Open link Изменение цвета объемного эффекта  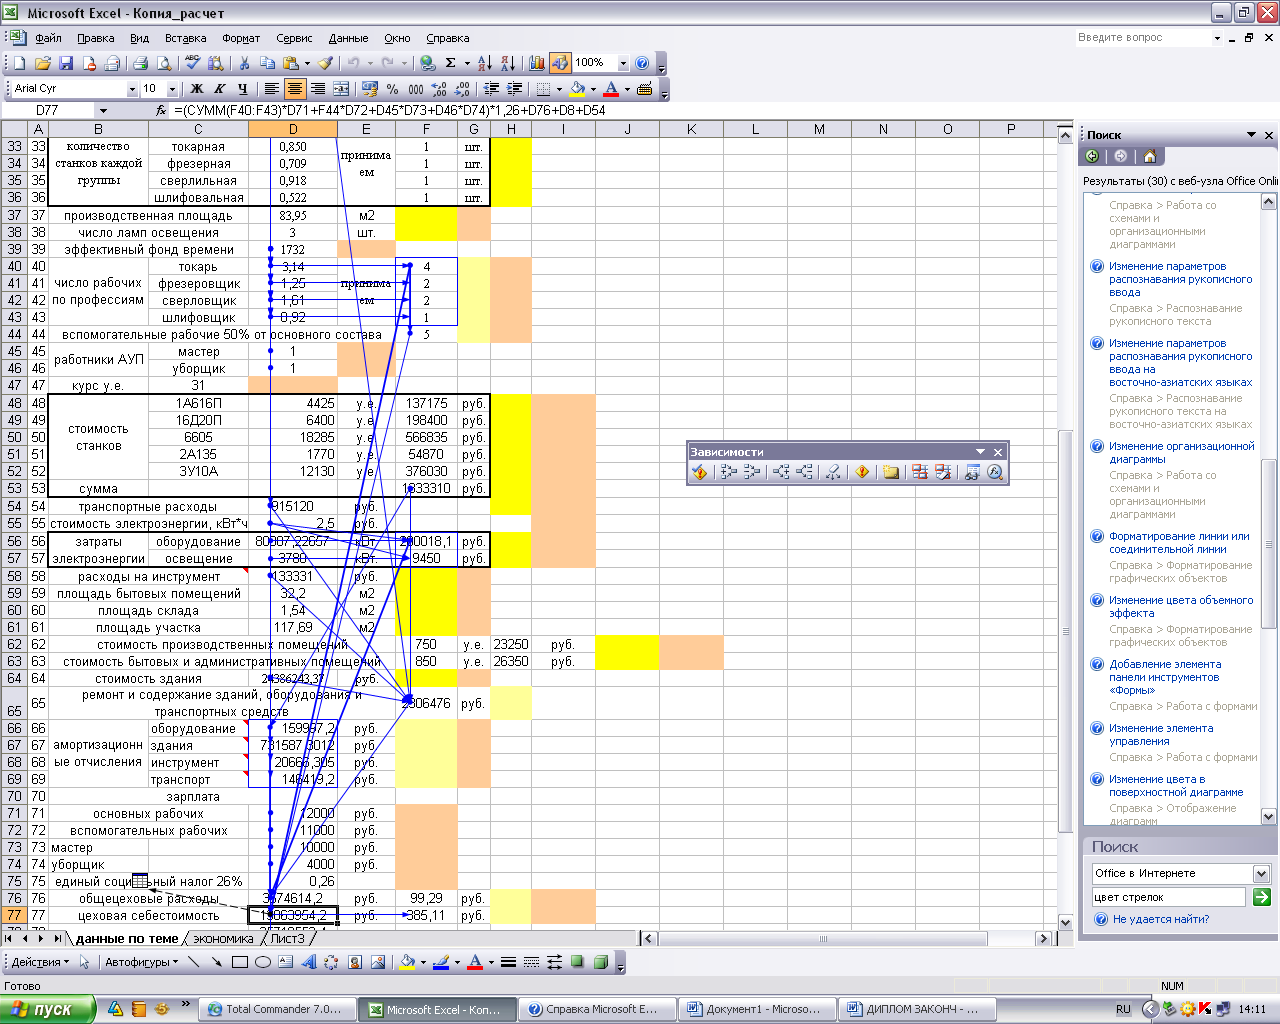[1181, 607]
